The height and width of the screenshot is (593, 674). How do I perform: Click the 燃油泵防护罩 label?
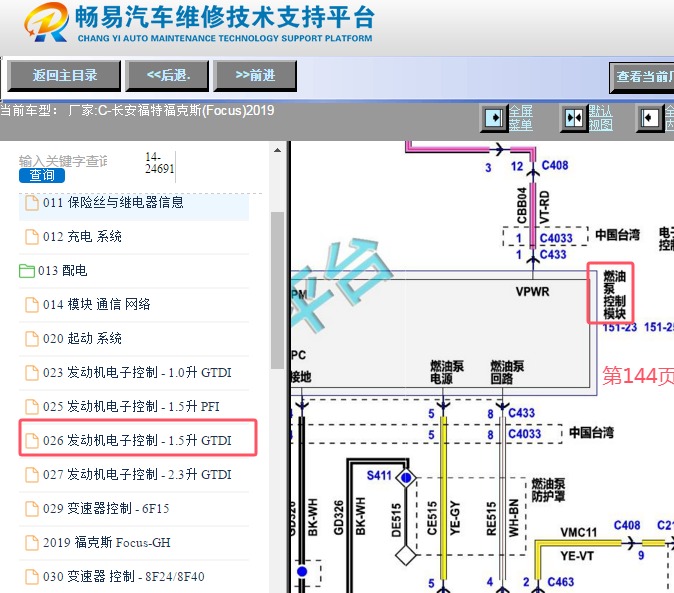tap(548, 490)
